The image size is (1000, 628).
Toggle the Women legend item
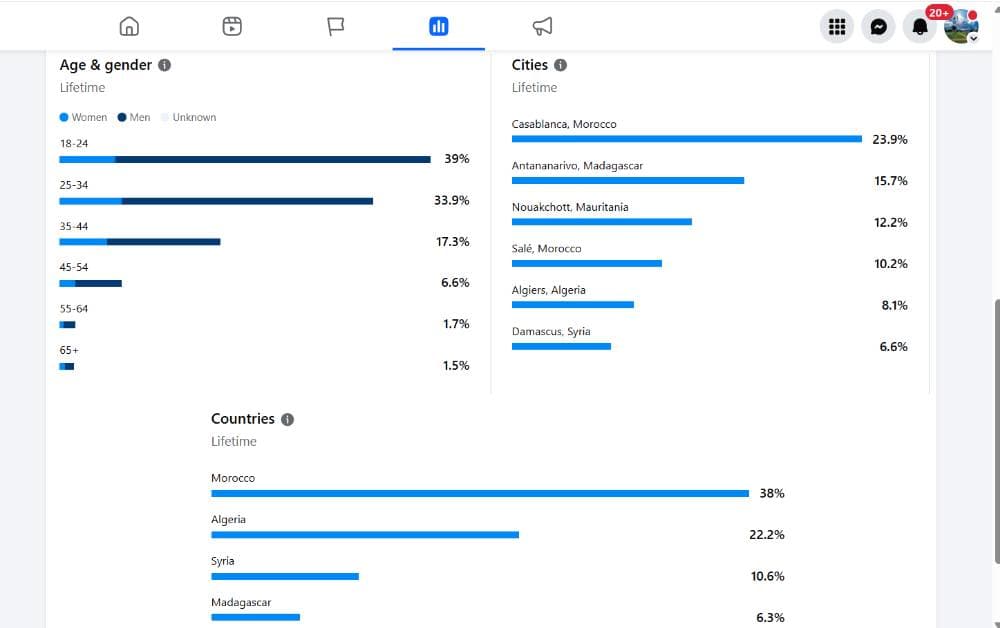(x=83, y=117)
